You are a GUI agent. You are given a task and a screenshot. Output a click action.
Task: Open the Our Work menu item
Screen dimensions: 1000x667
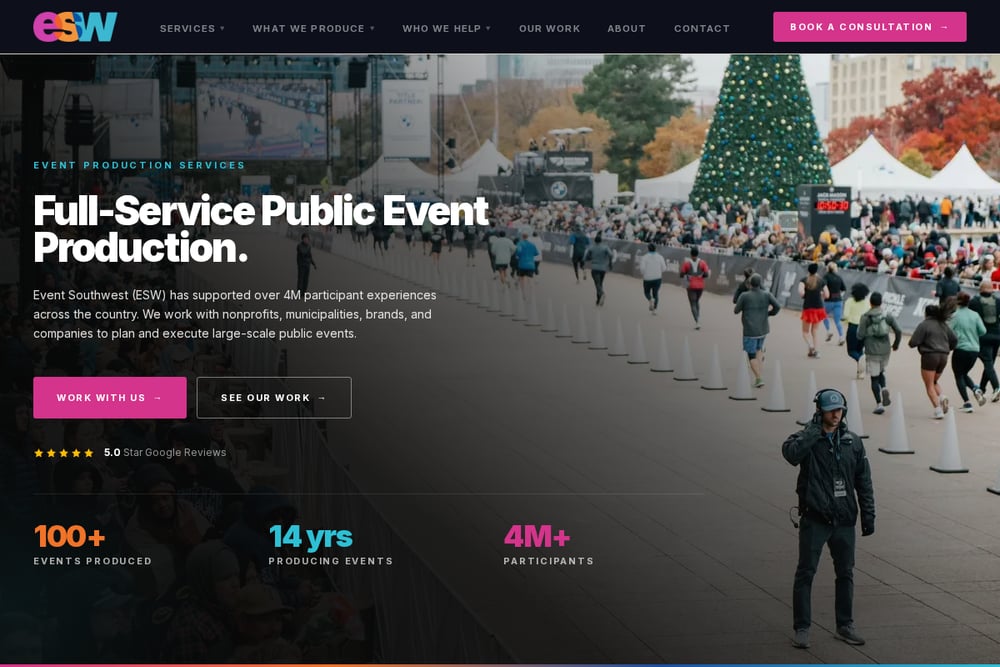pyautogui.click(x=550, y=29)
